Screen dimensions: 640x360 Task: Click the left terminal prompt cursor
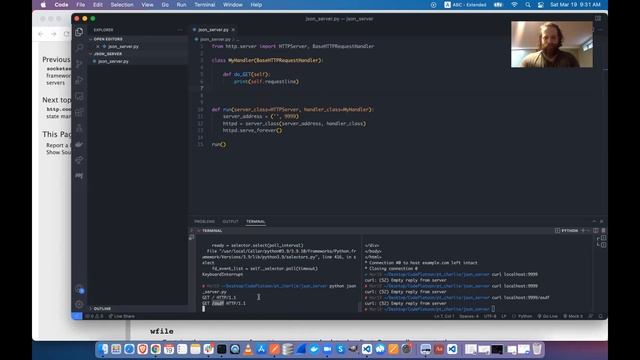(204, 309)
